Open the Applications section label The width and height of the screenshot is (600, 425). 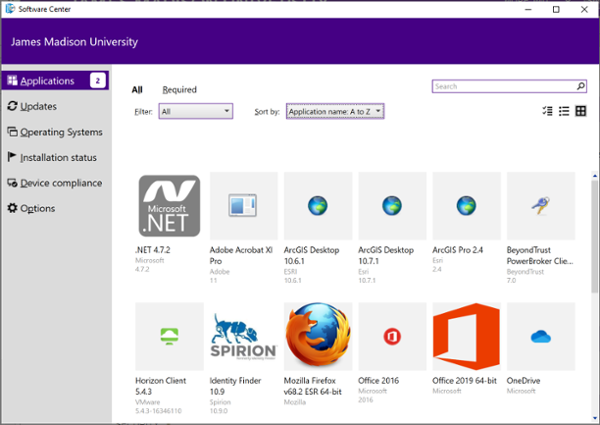(x=47, y=81)
